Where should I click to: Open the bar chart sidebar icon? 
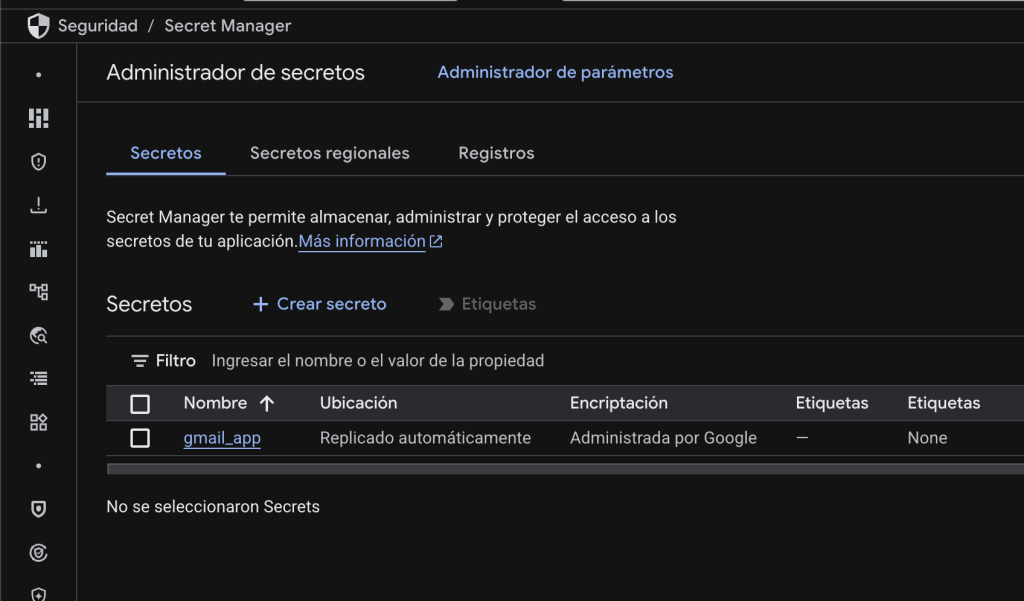point(39,249)
